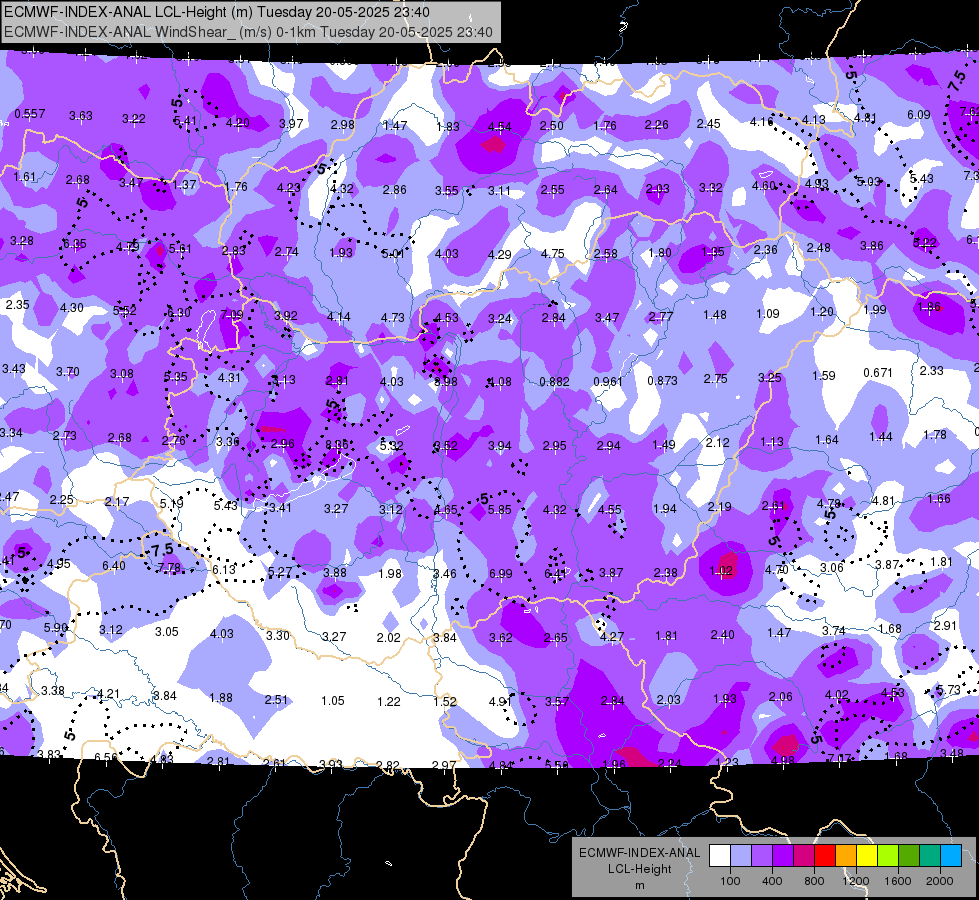The image size is (979, 900).
Task: Click the unit label "m" in the legend
Action: point(639,886)
